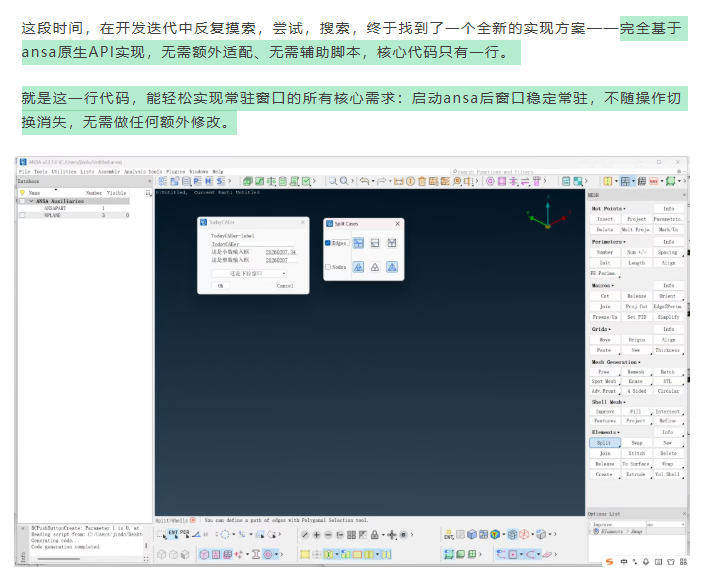Click the M materials list icon in toolbar

209,181
